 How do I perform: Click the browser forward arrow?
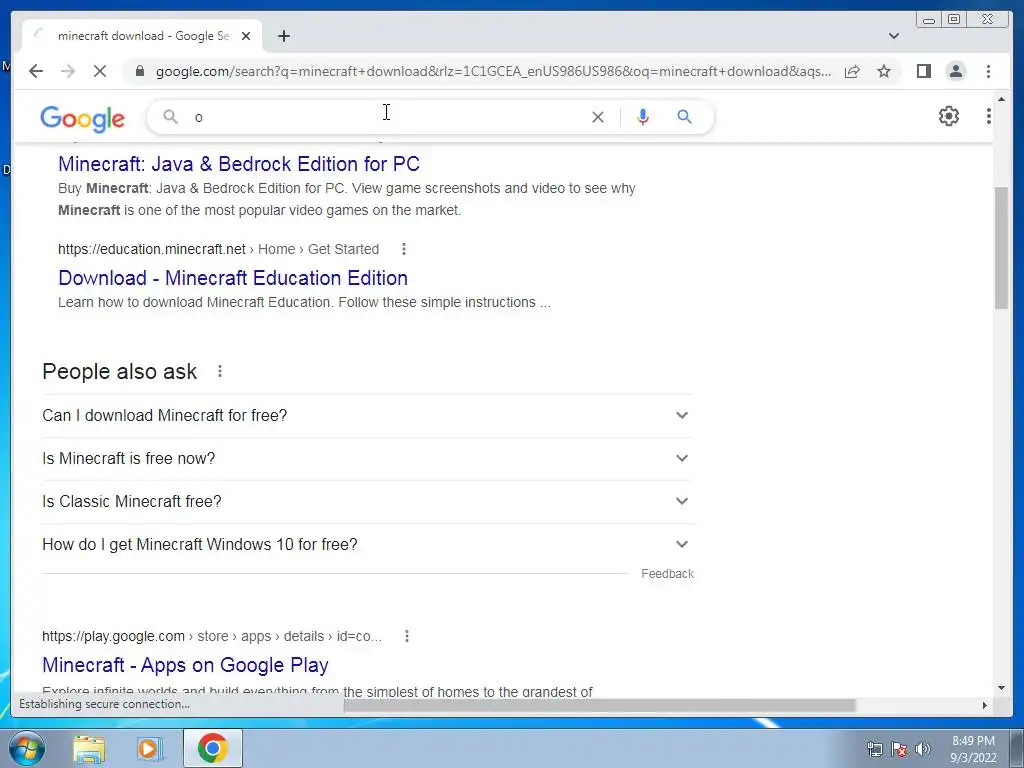point(68,71)
